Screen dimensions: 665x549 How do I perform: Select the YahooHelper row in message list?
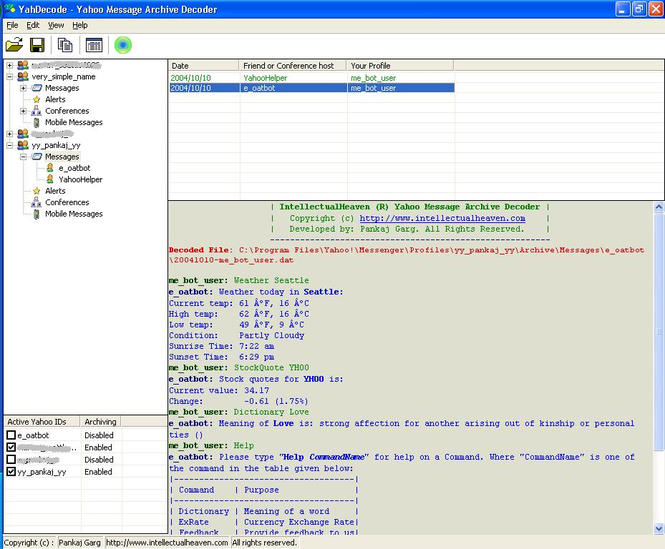[x=312, y=78]
